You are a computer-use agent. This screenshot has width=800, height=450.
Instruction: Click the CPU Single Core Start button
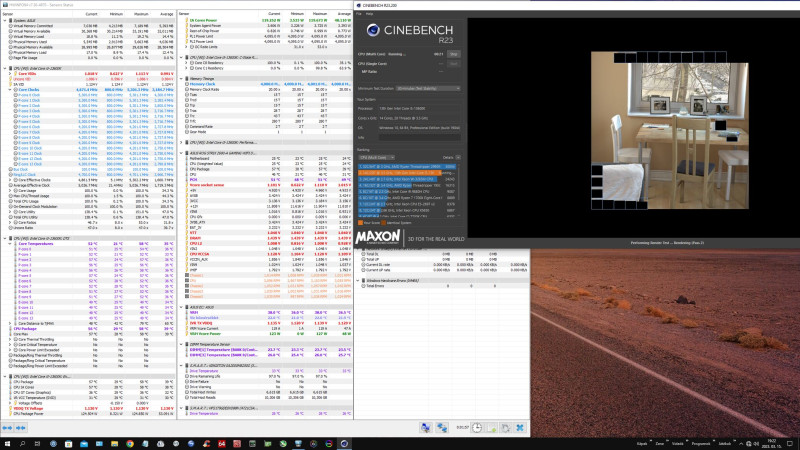[453, 64]
